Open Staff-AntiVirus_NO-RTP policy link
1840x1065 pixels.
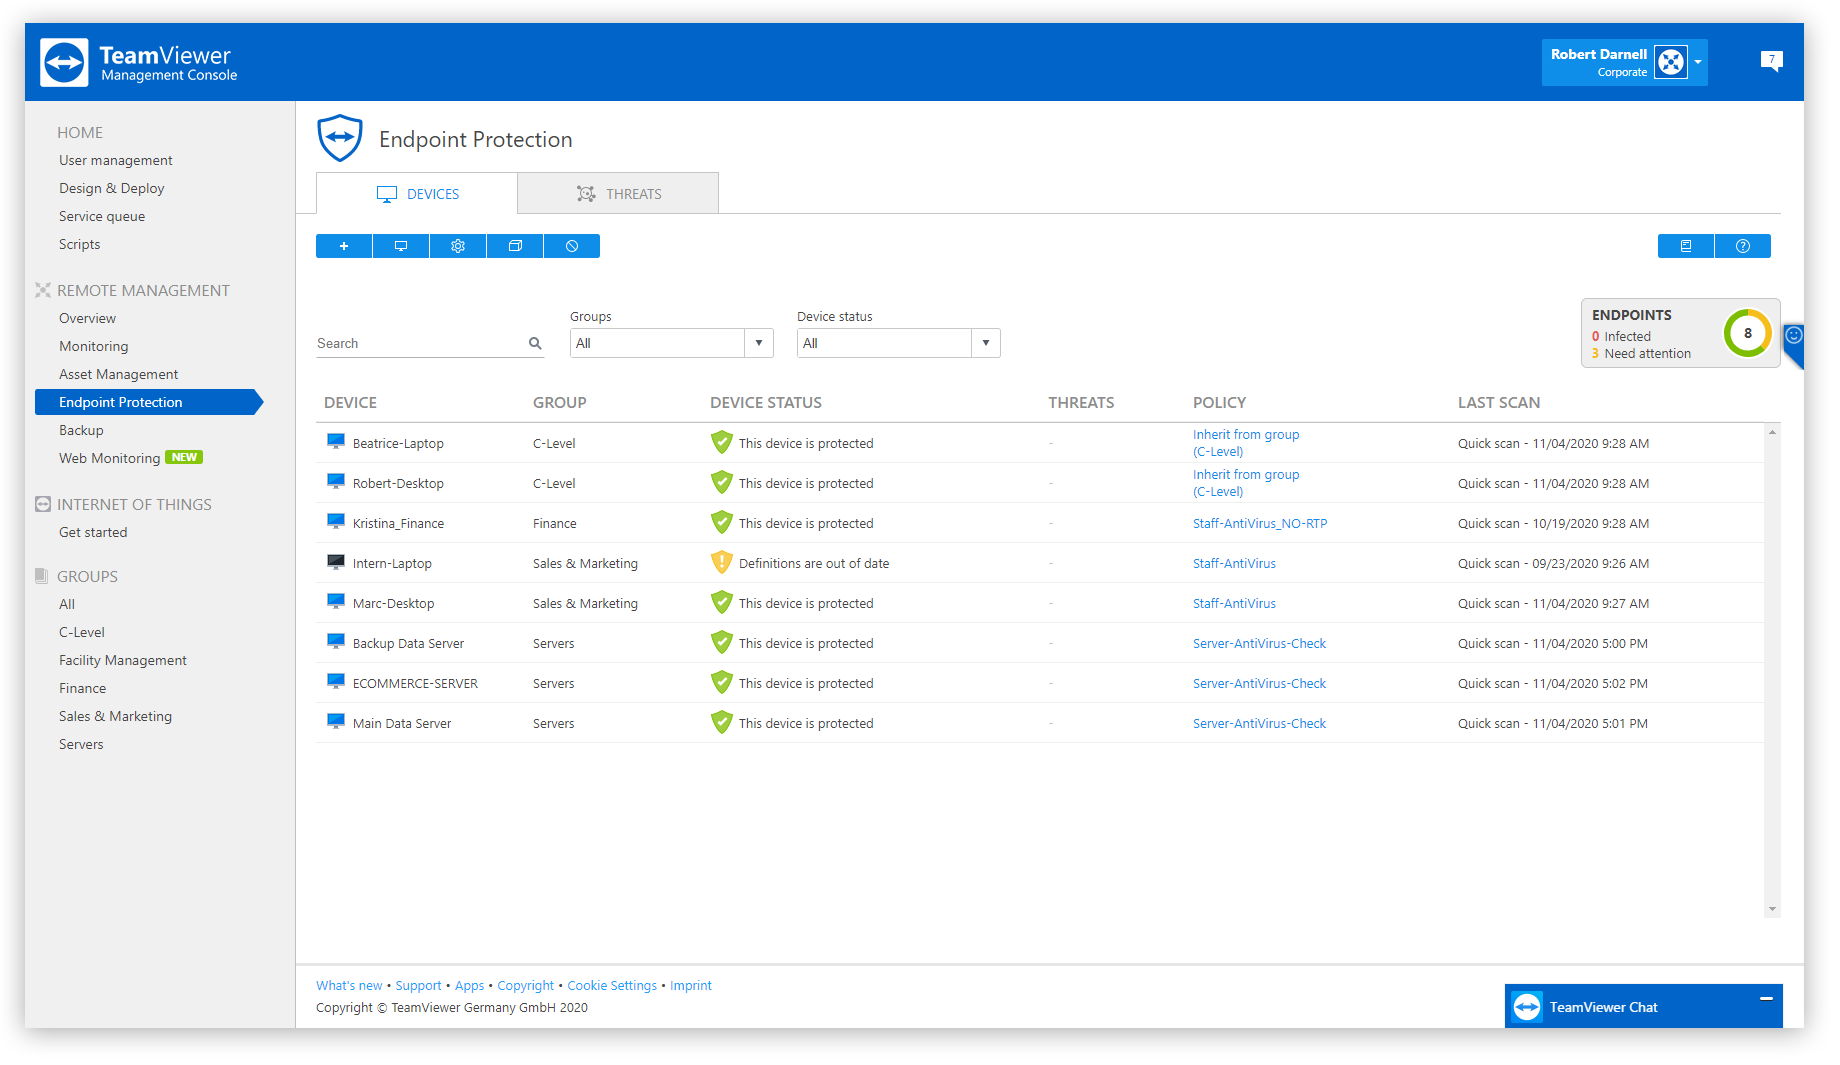1259,523
